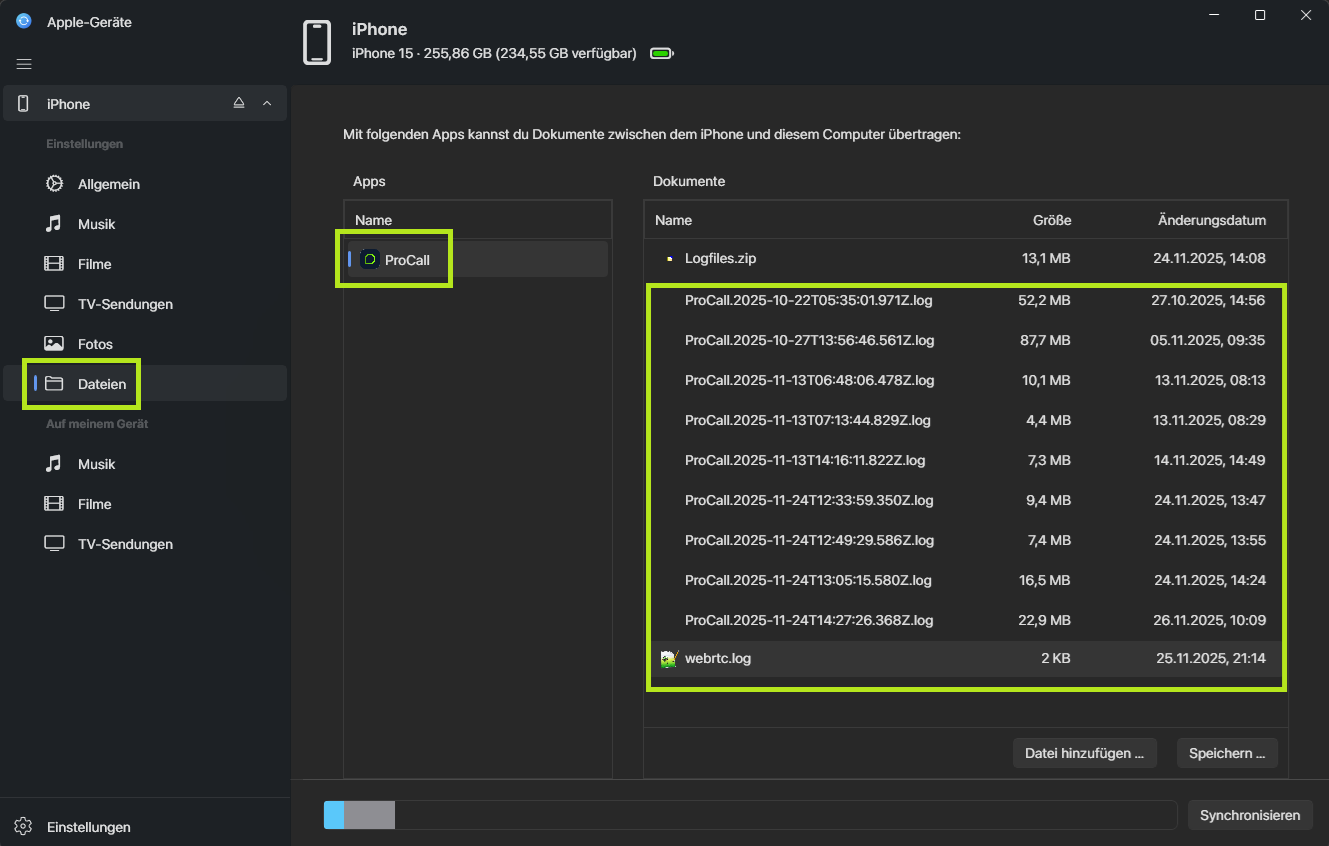Image resolution: width=1329 pixels, height=846 pixels.
Task: Click the Speichern button
Action: click(1226, 753)
